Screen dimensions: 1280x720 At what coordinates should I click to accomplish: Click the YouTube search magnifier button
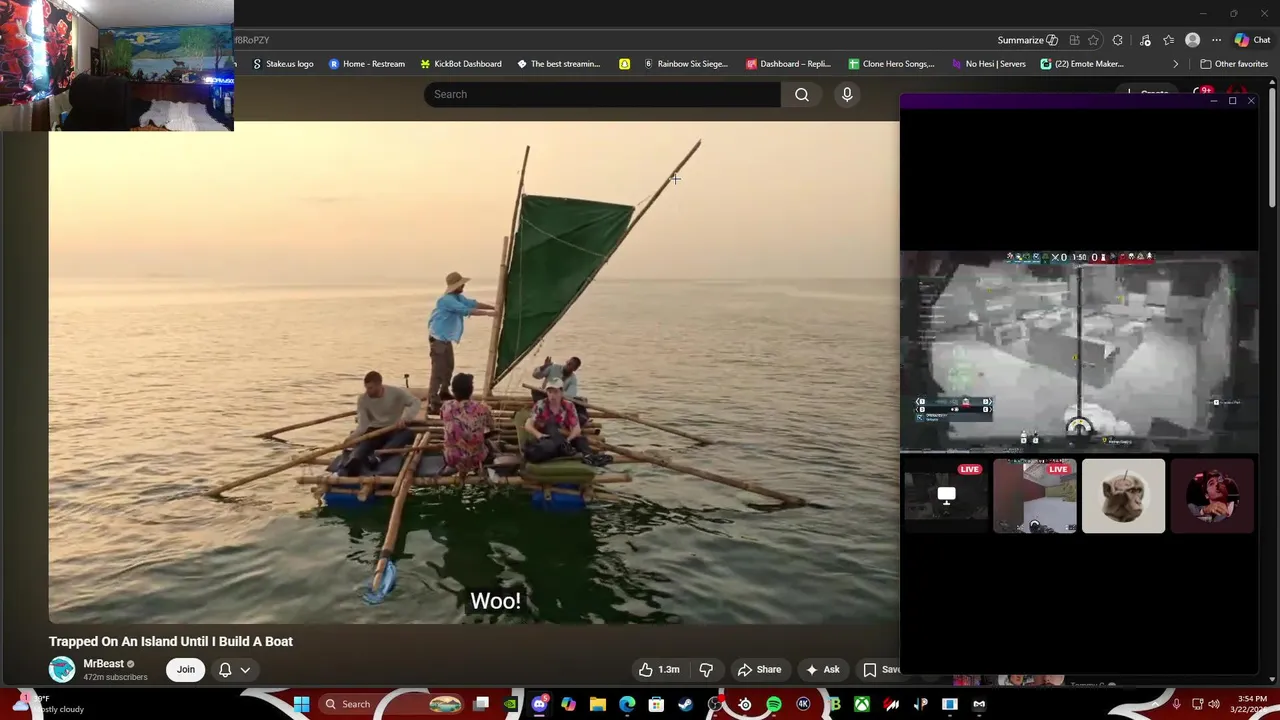coord(801,94)
